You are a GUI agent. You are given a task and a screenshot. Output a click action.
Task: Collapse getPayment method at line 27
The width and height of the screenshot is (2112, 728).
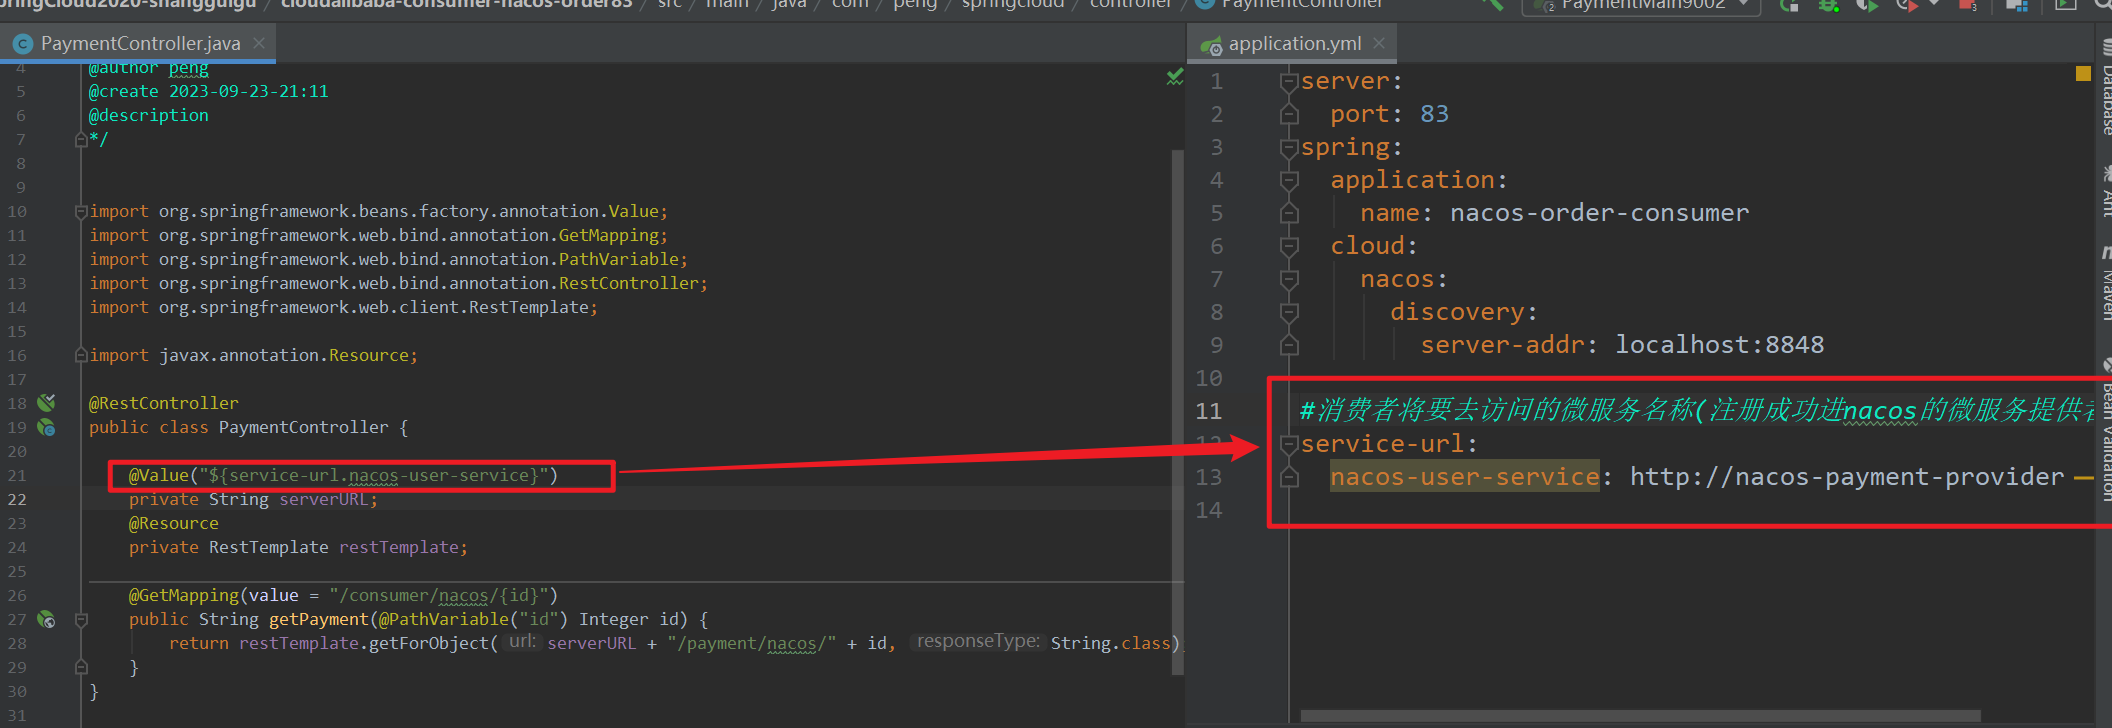(81, 619)
